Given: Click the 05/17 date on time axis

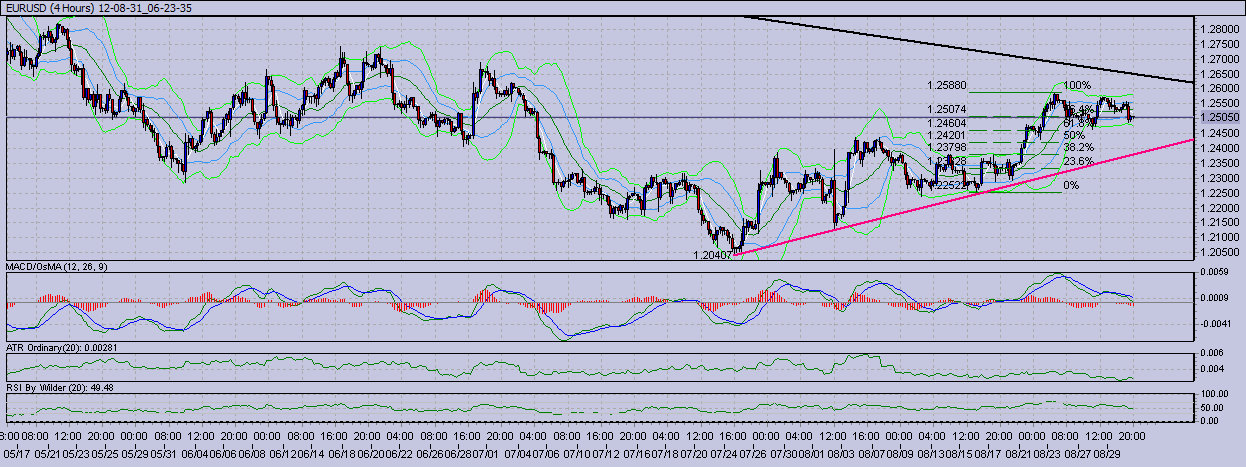Looking at the screenshot, I should [x=17, y=455].
